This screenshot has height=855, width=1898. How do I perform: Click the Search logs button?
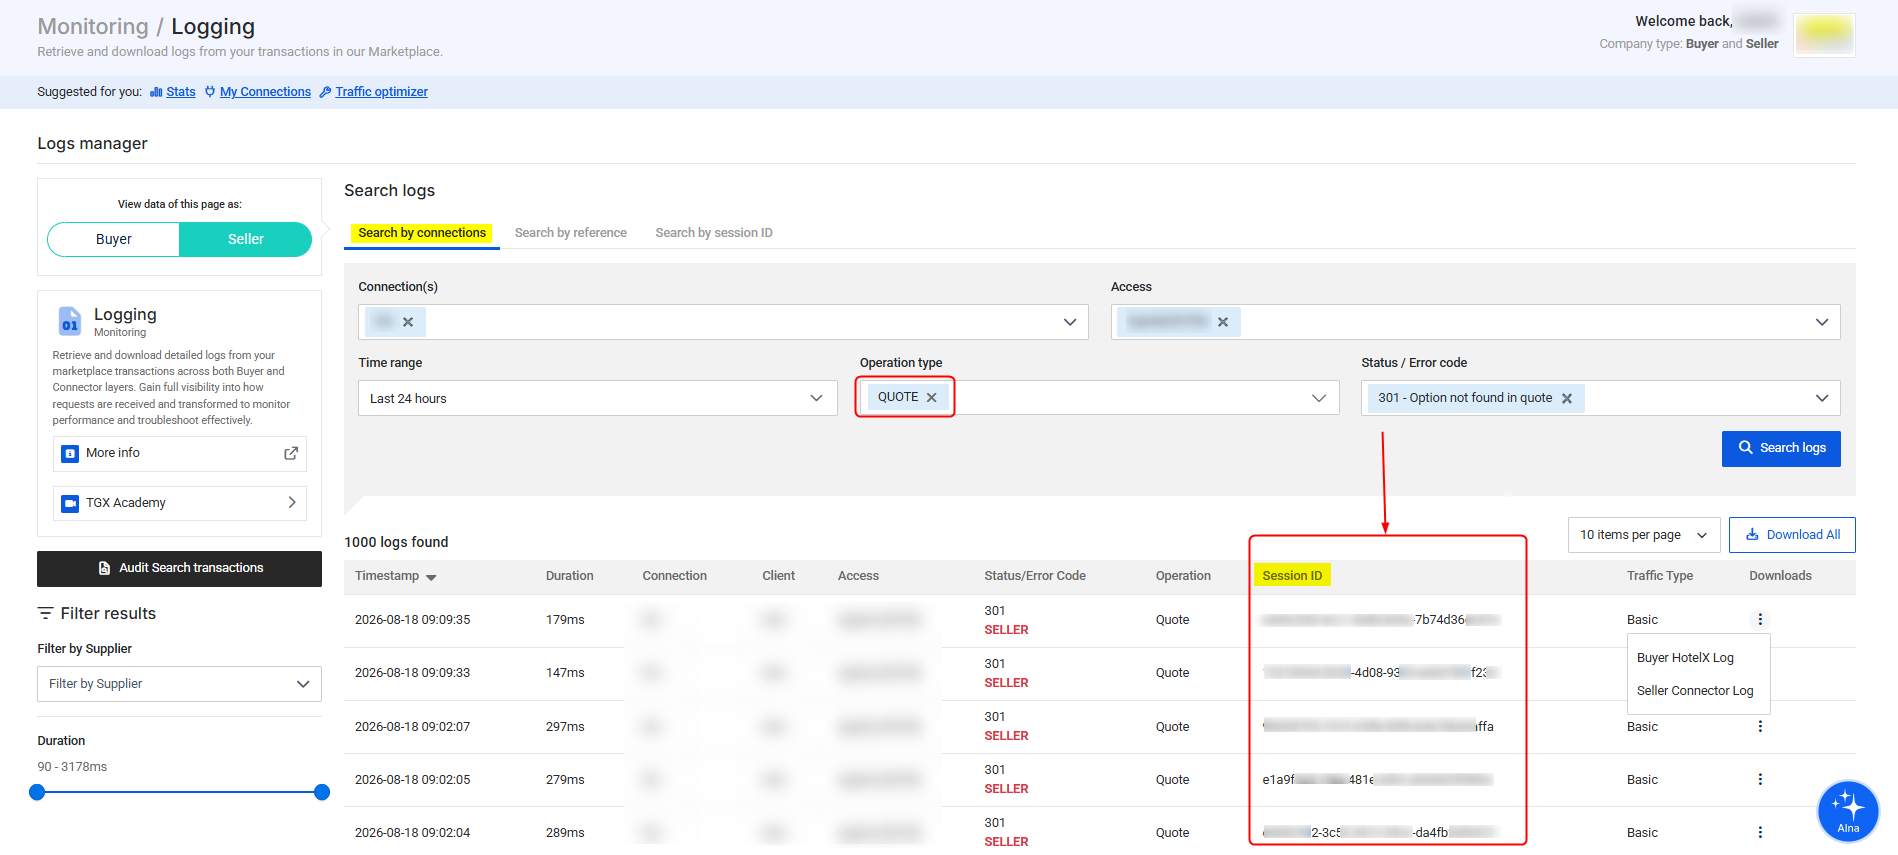coord(1781,448)
